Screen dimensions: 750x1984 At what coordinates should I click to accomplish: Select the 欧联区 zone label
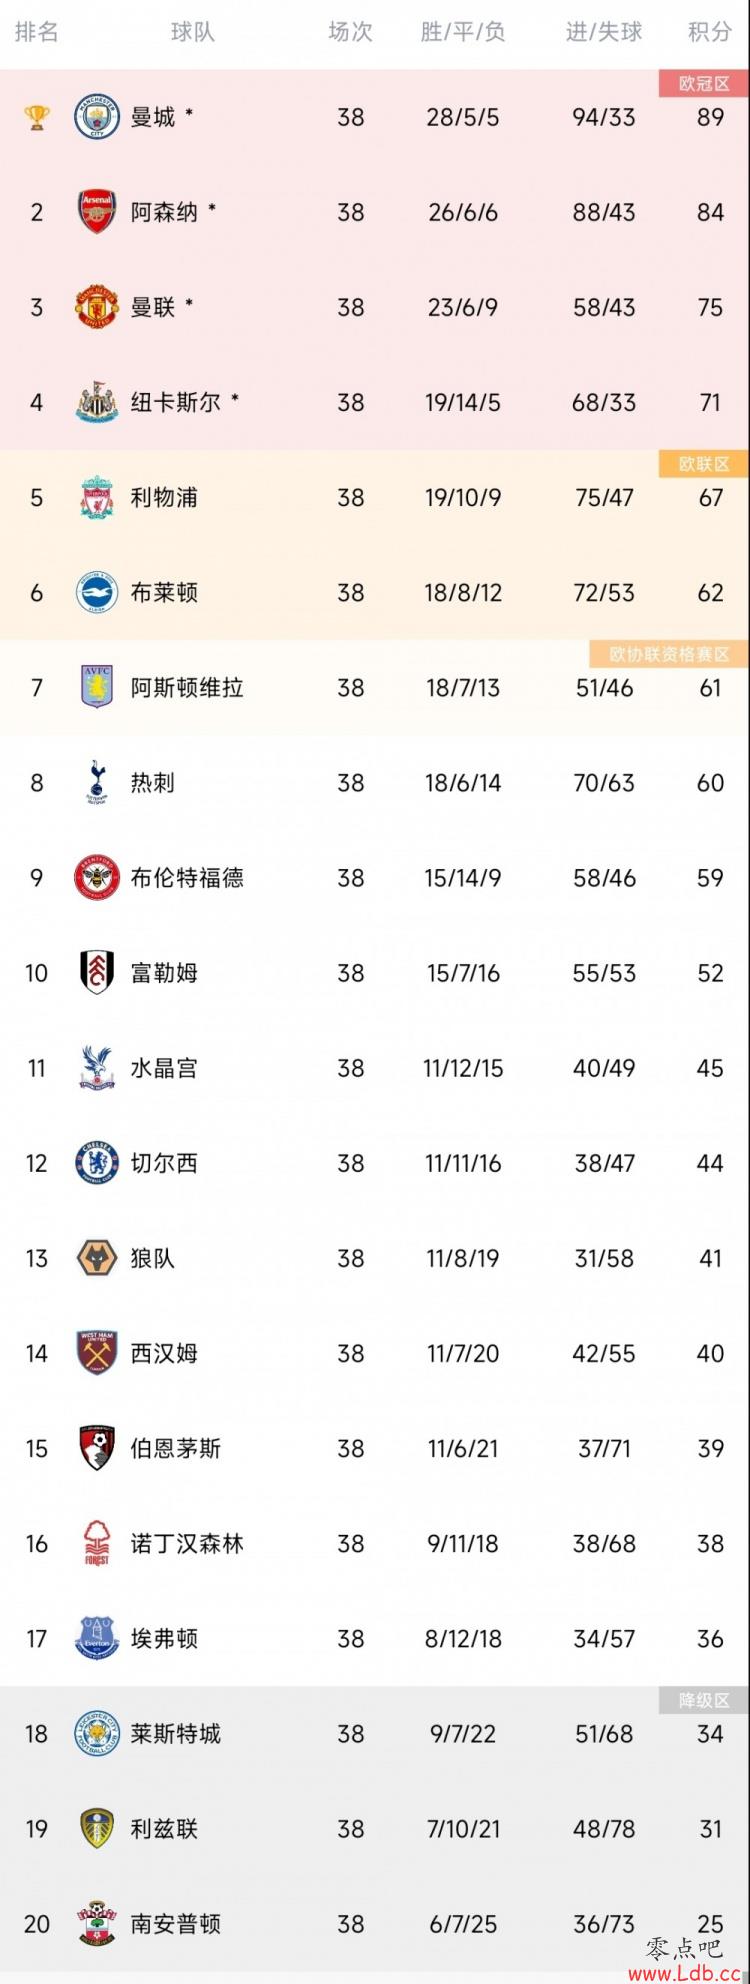704,464
